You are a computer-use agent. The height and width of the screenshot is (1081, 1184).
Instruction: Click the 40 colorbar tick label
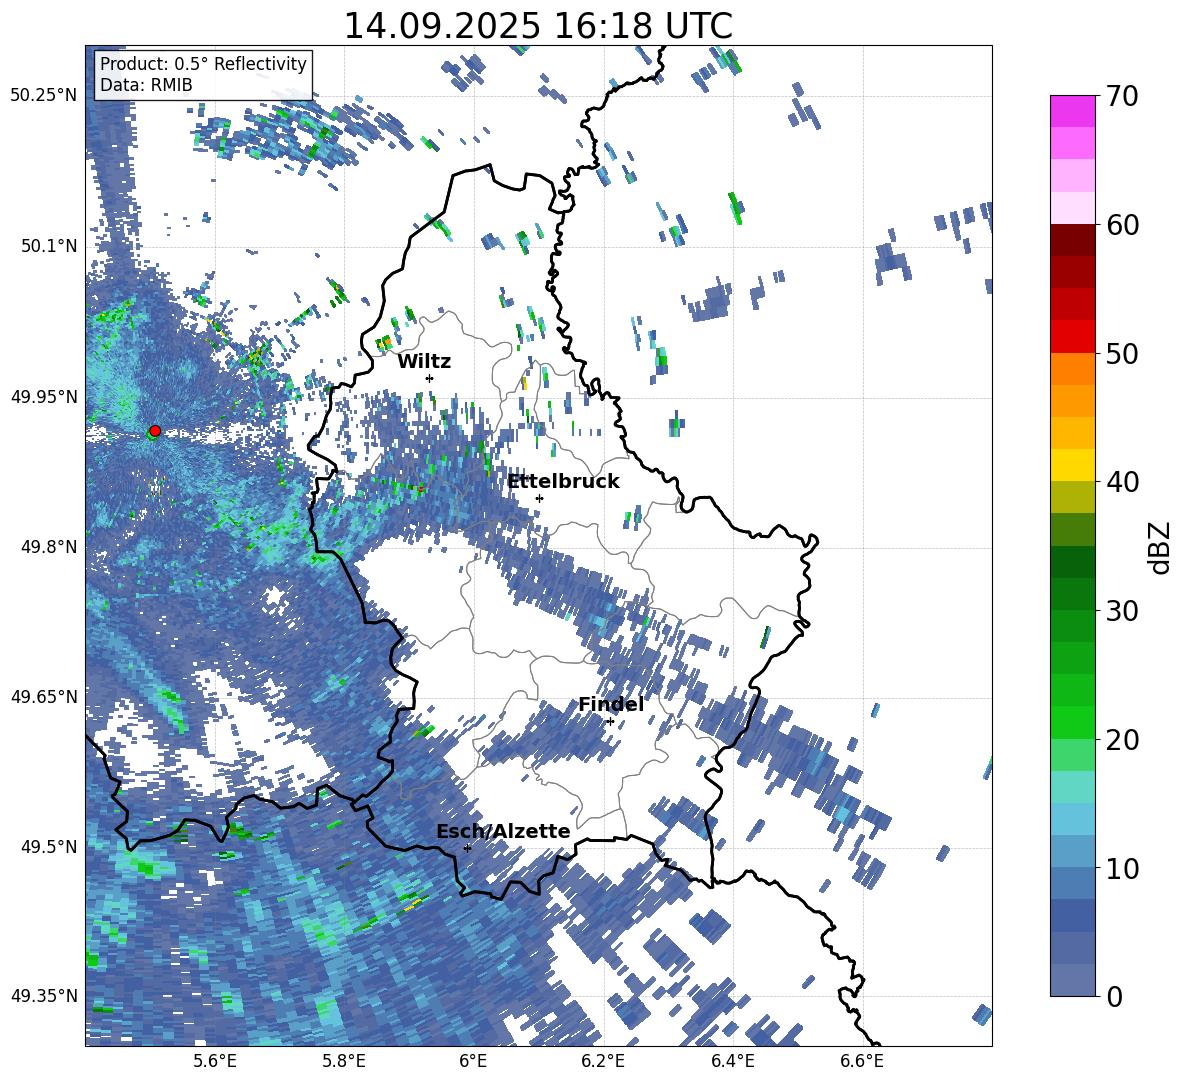coord(1122,482)
